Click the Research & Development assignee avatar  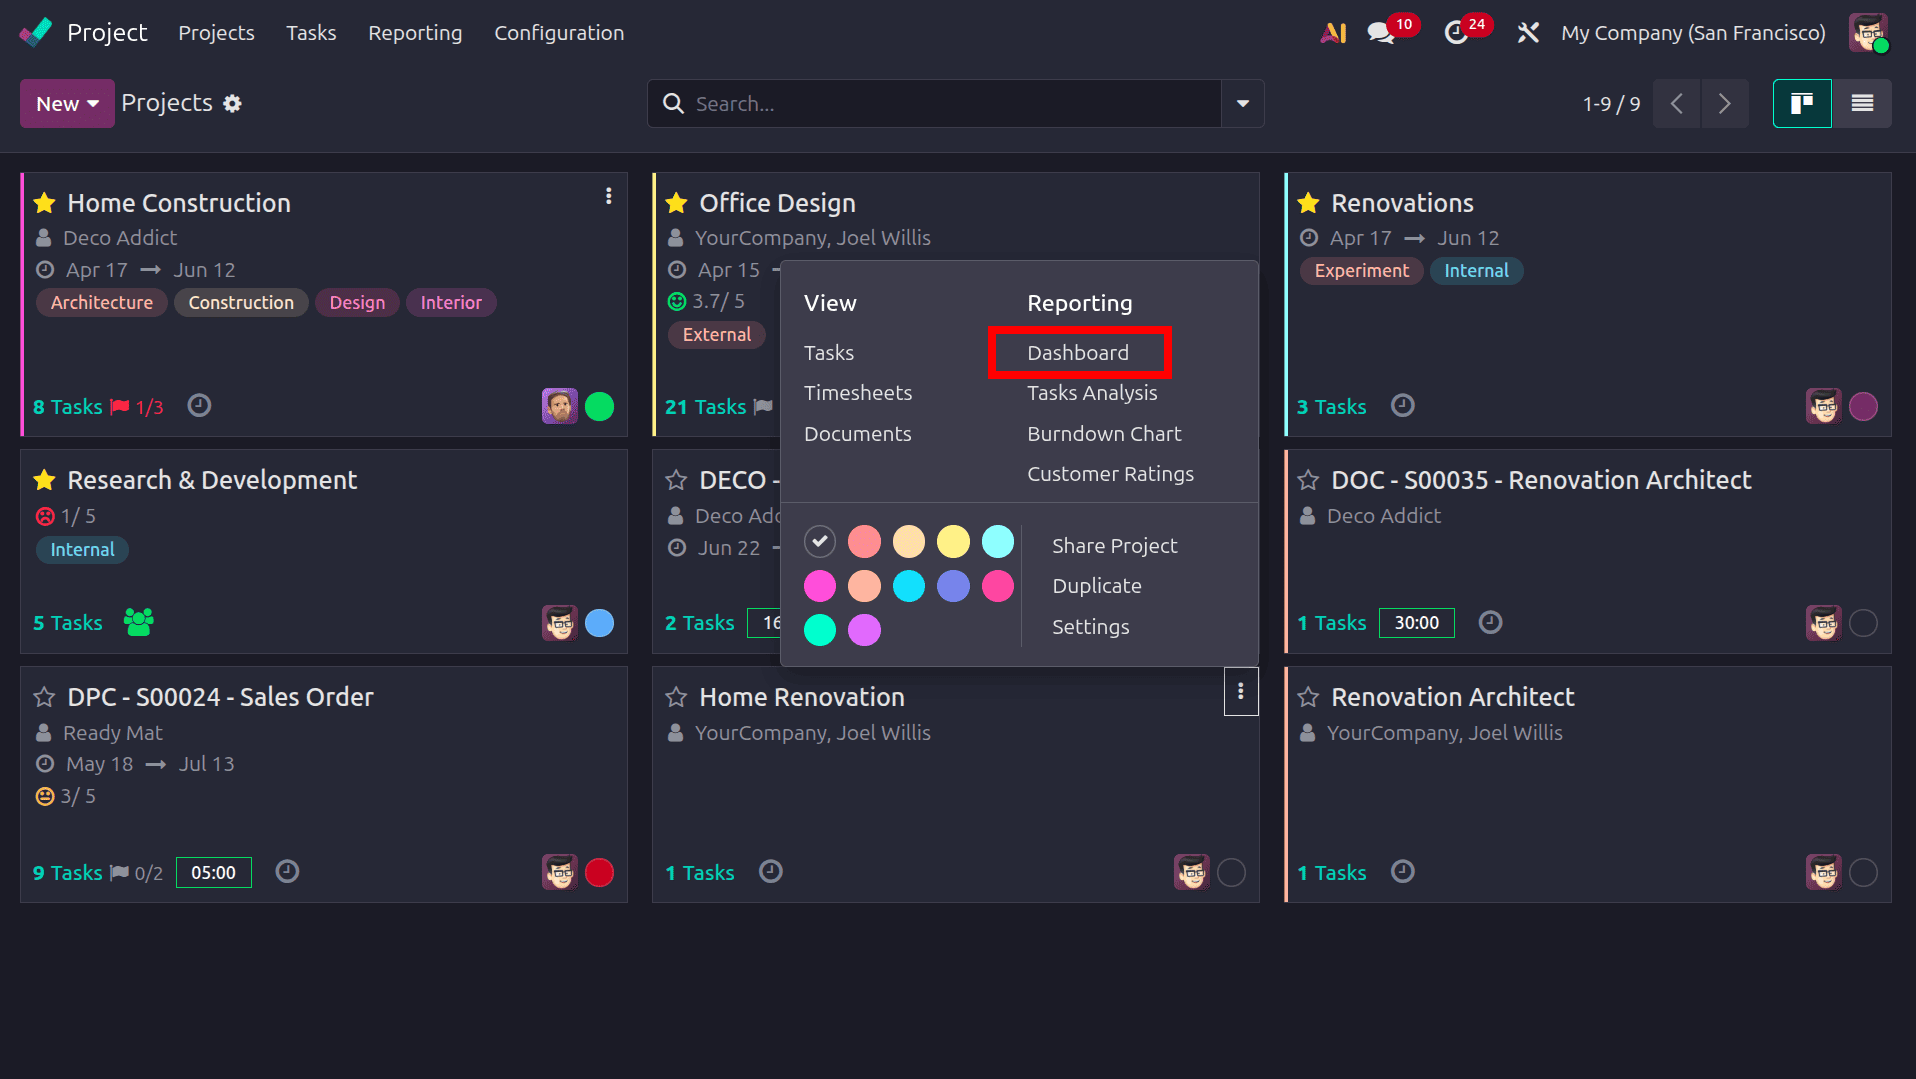pos(560,623)
